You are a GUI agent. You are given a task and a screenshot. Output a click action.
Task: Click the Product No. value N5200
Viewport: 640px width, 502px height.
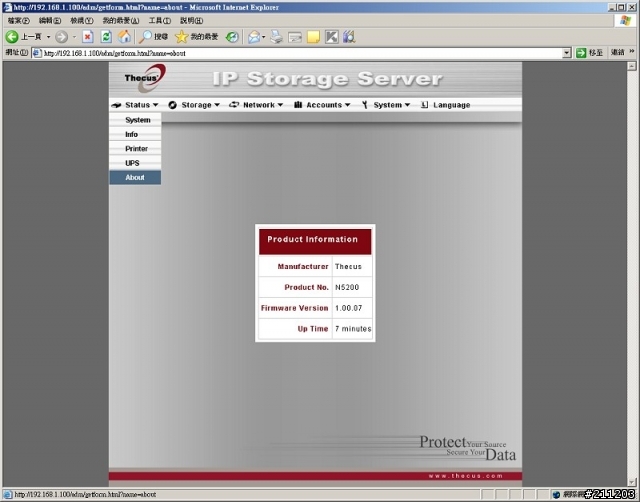tap(347, 287)
